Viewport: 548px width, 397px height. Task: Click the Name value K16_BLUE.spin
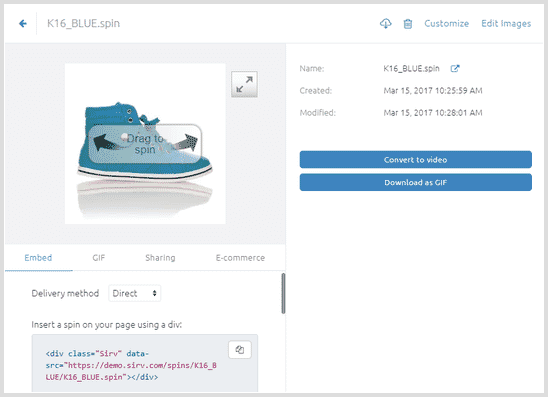[411, 68]
